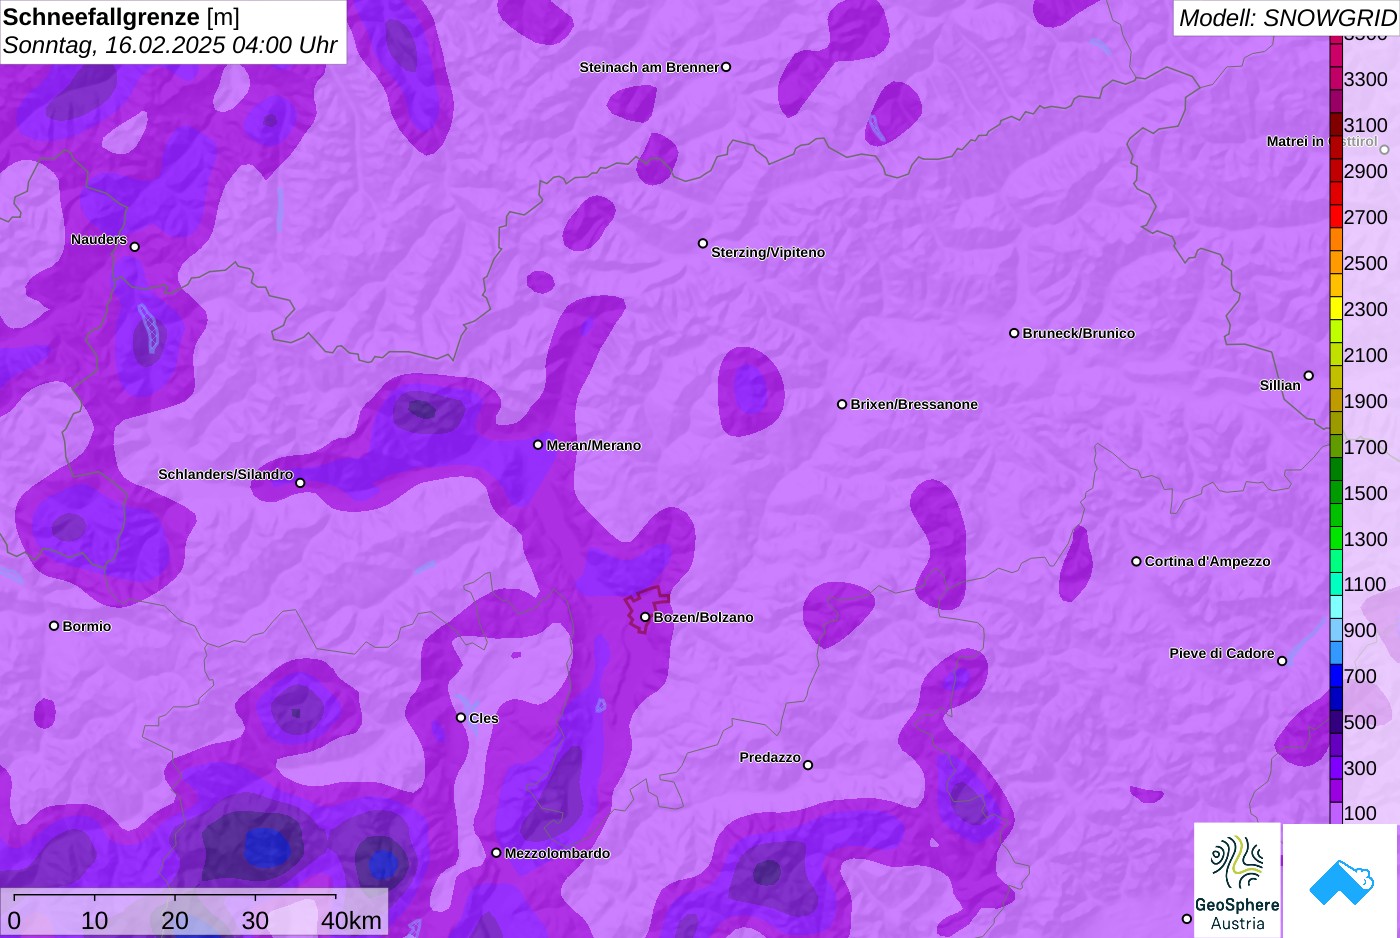Viewport: 1400px width, 938px height.
Task: Click the blue cloud arrow logo
Action: (1341, 881)
